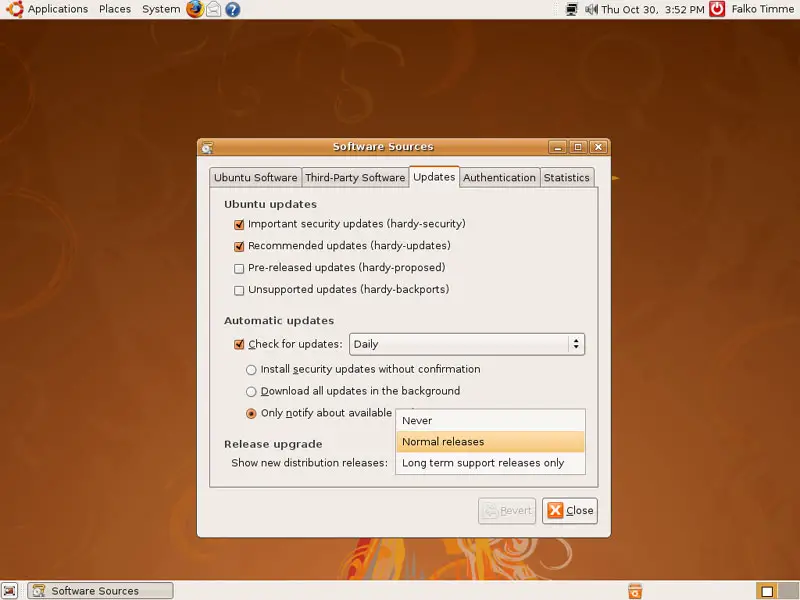The height and width of the screenshot is (600, 800).
Task: Click the Close button in dialog
Action: (x=570, y=510)
